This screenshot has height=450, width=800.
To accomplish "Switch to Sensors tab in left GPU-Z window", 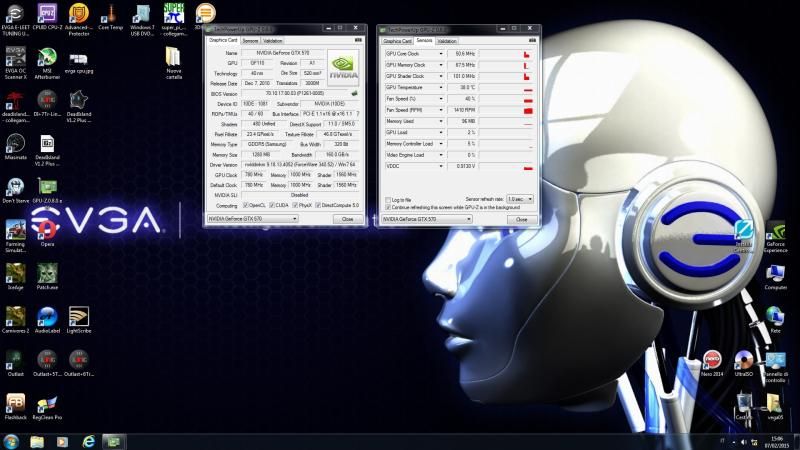I will (x=250, y=41).
